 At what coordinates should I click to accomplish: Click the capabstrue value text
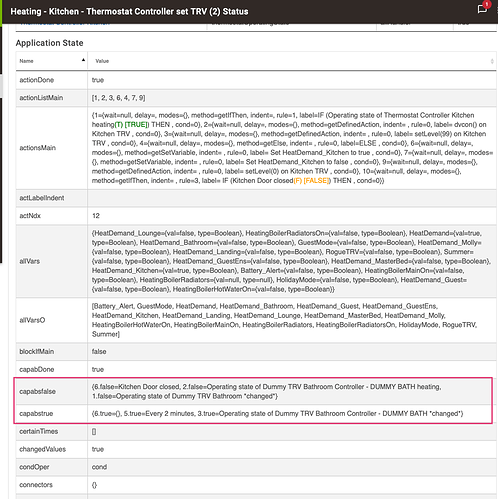tap(277, 413)
